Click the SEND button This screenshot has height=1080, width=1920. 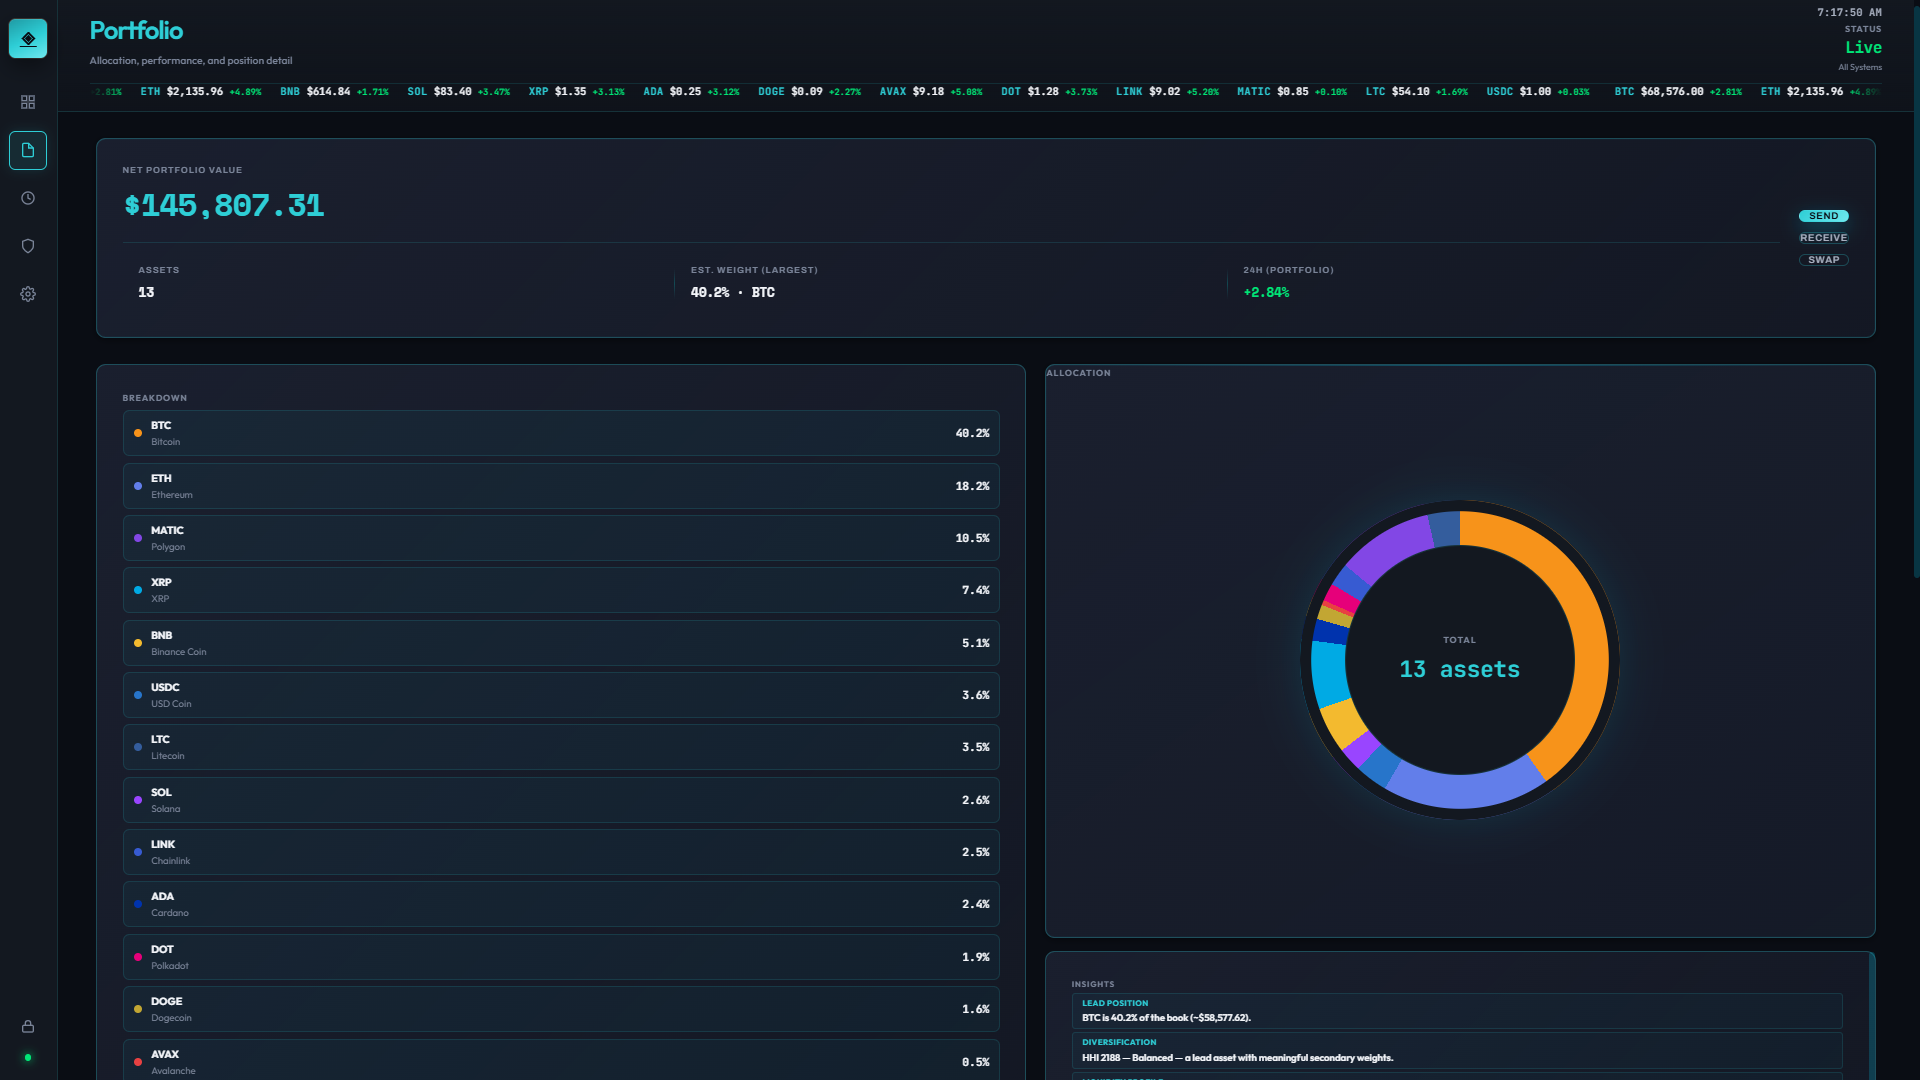pyautogui.click(x=1824, y=215)
